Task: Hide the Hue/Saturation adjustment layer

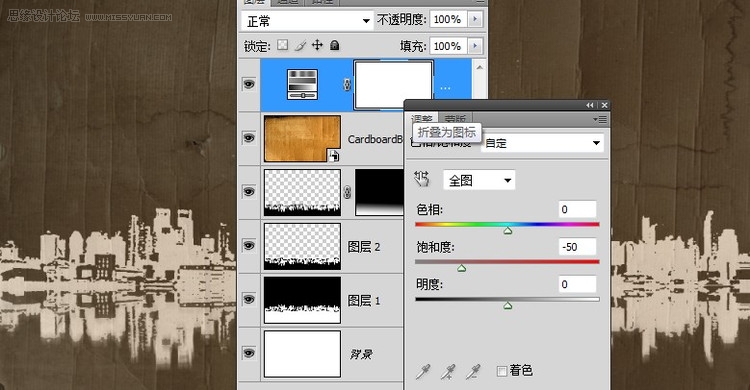Action: [x=249, y=84]
